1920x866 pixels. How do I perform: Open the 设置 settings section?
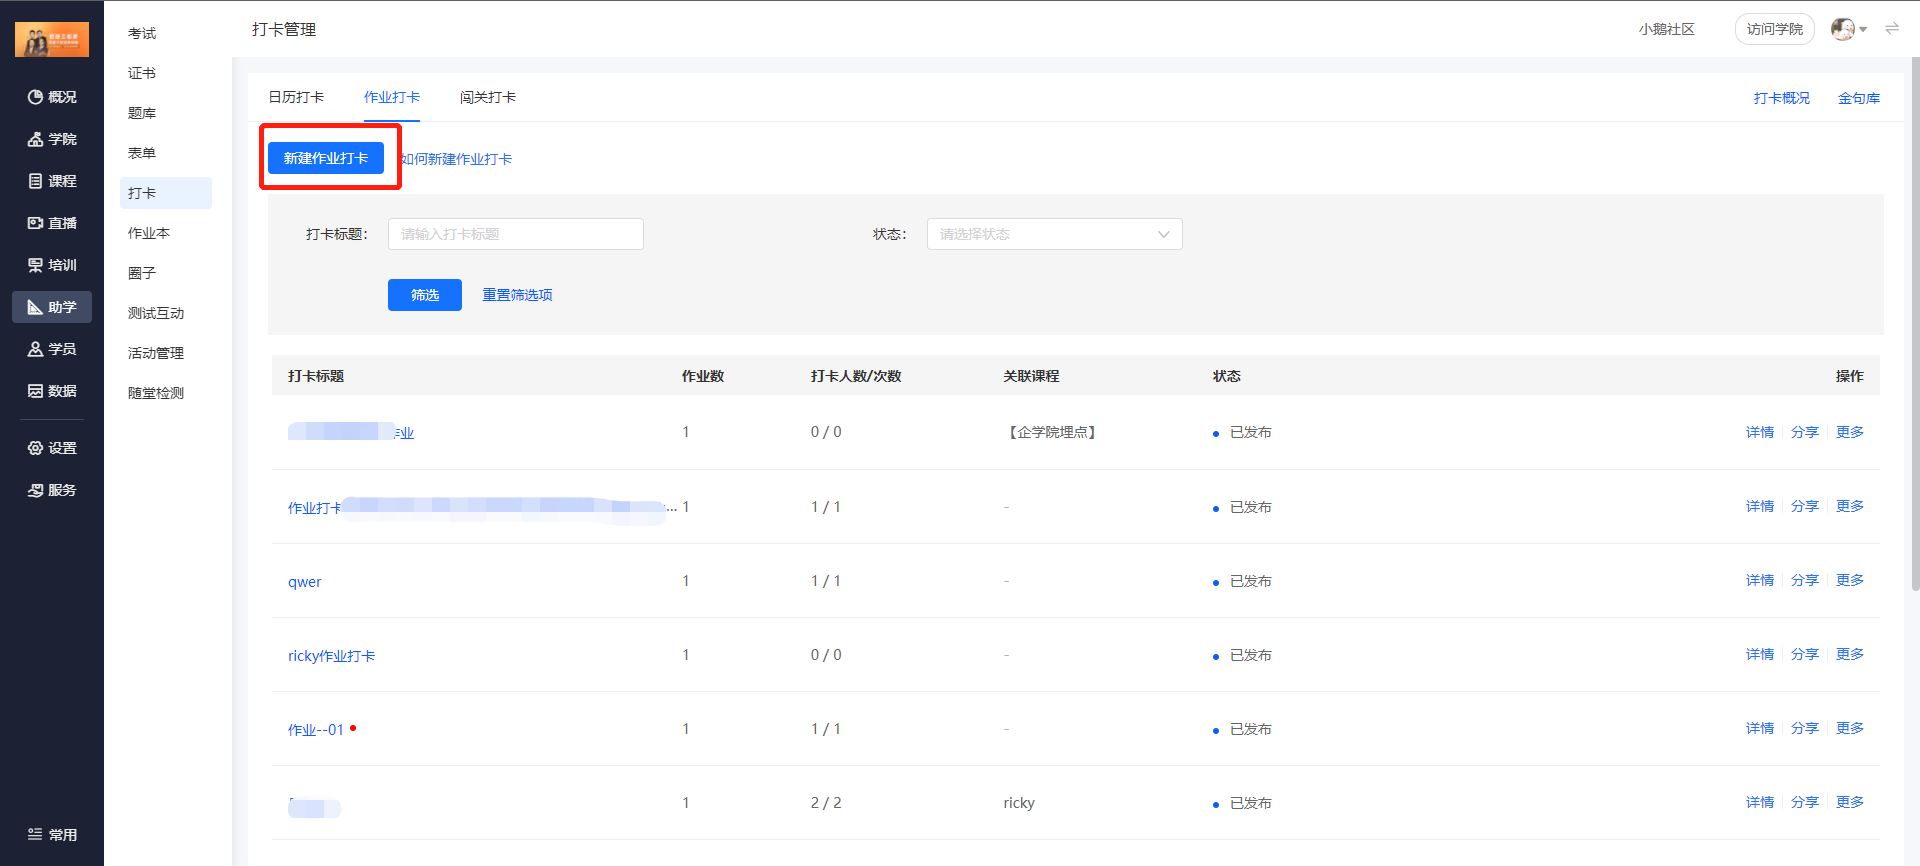[x=52, y=448]
